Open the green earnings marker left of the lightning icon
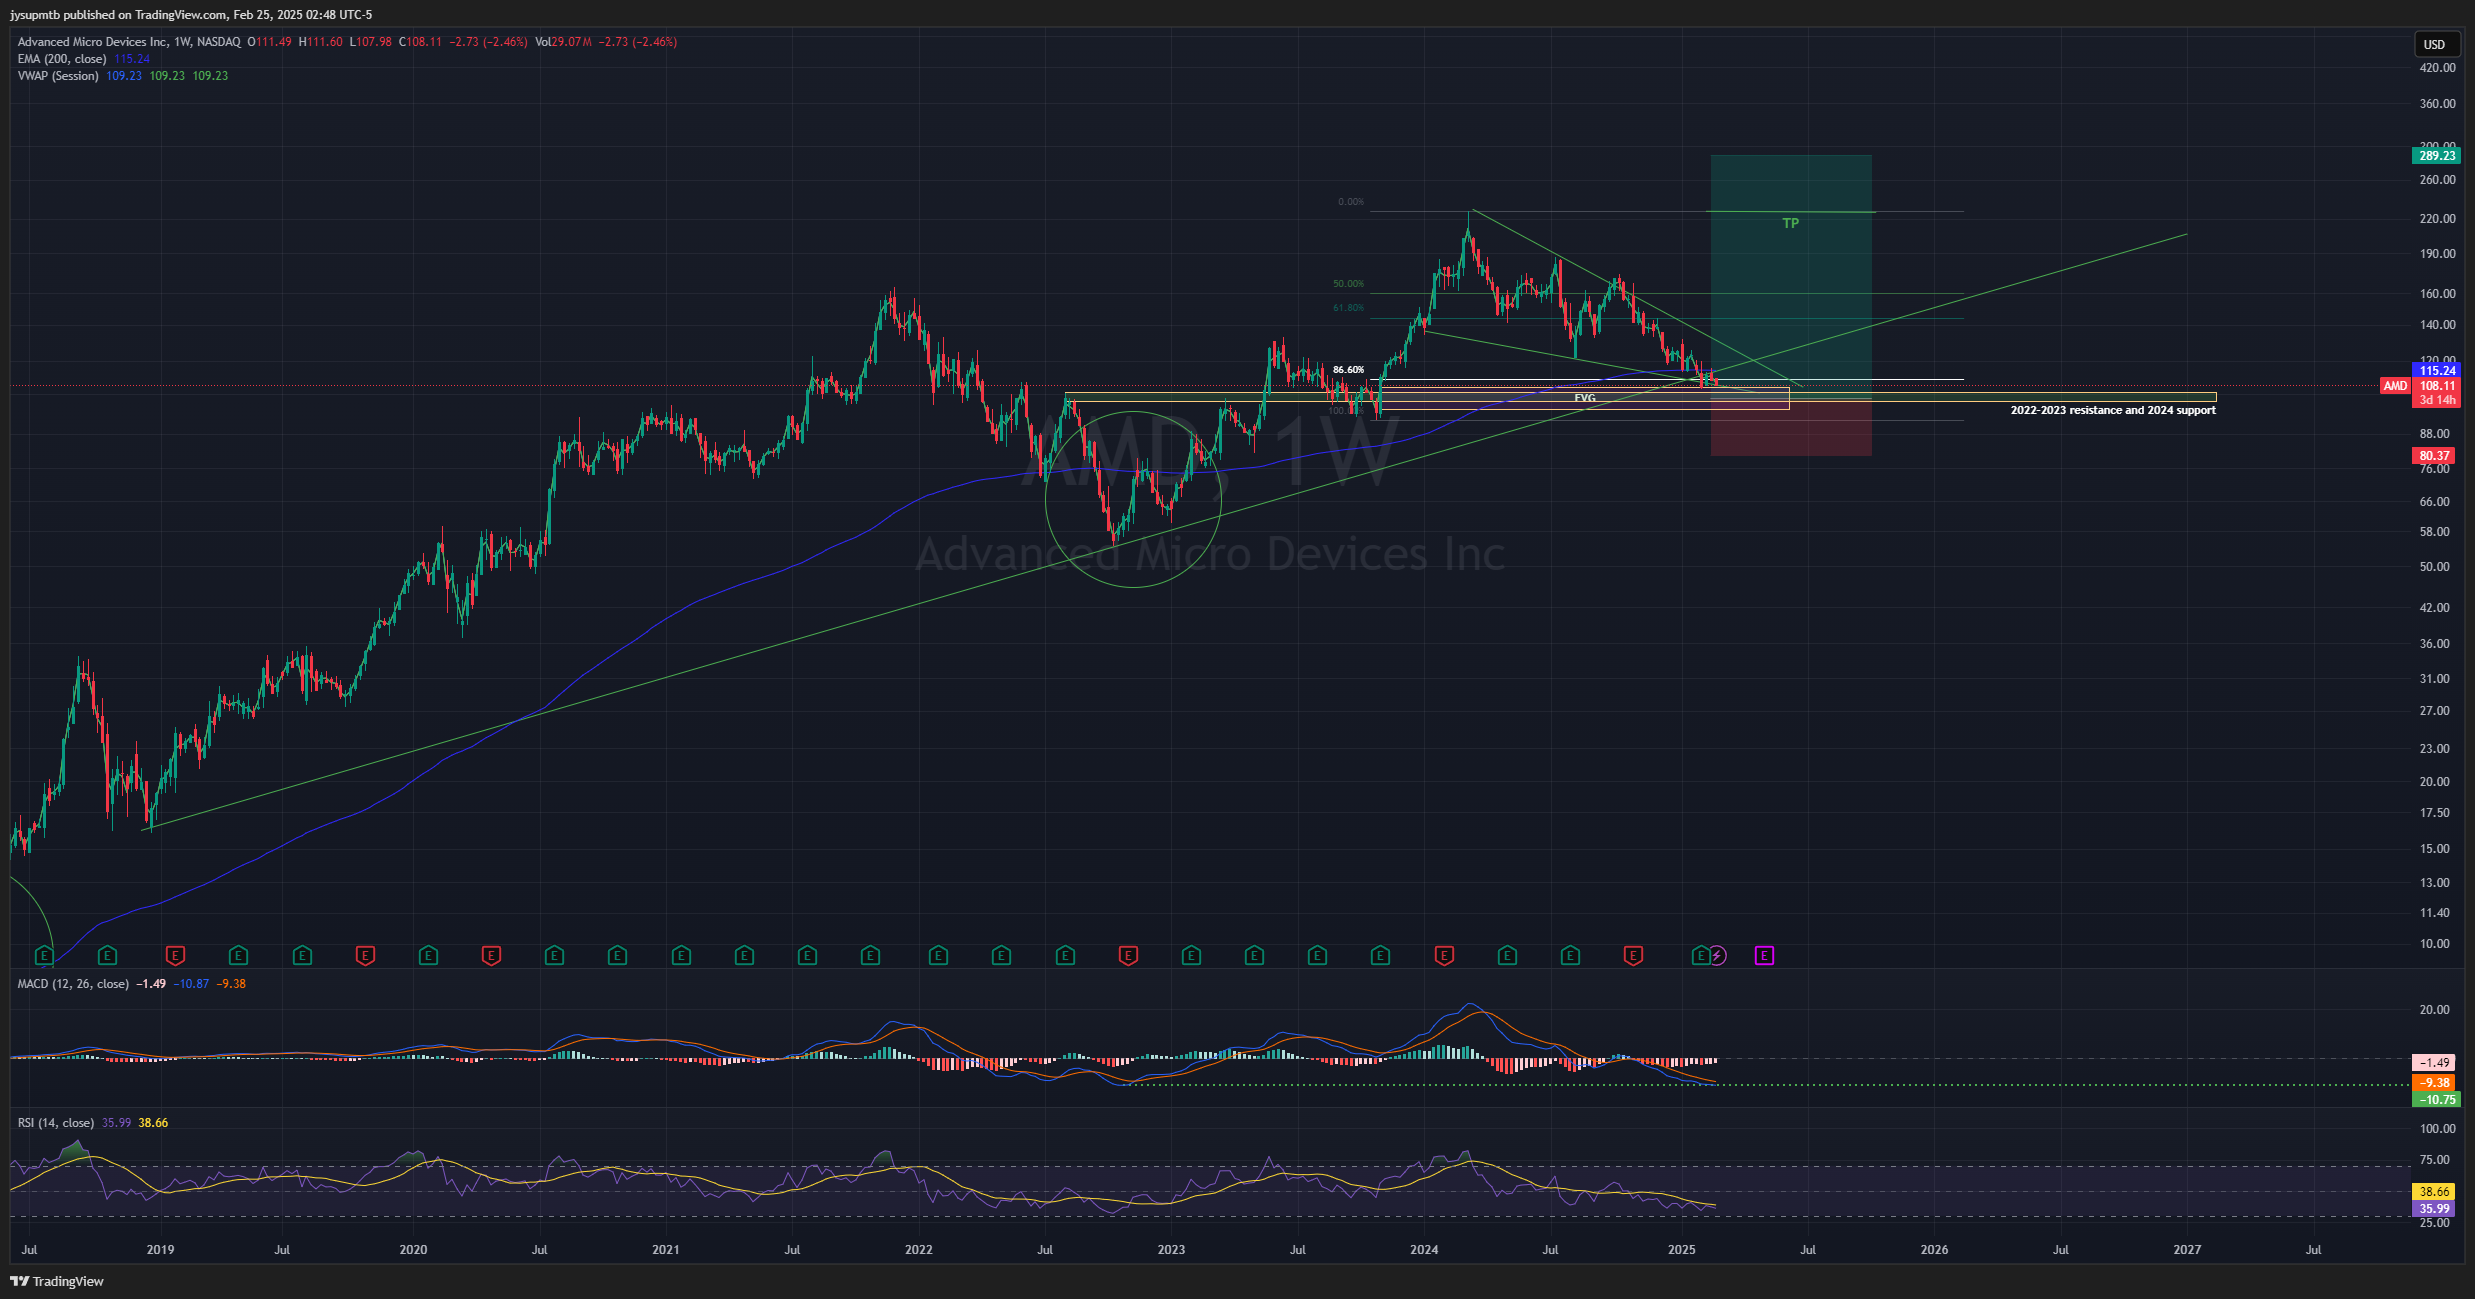The height and width of the screenshot is (1299, 2475). [x=1700, y=956]
